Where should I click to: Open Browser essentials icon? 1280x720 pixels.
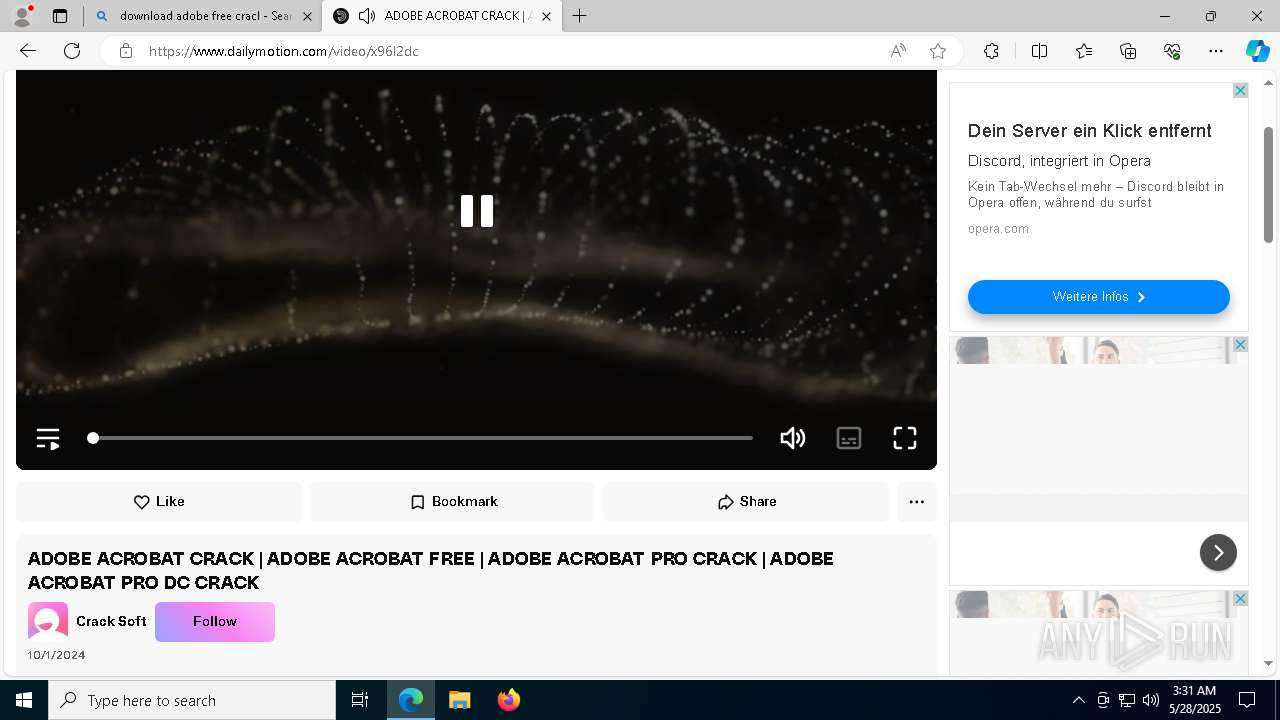[1172, 51]
